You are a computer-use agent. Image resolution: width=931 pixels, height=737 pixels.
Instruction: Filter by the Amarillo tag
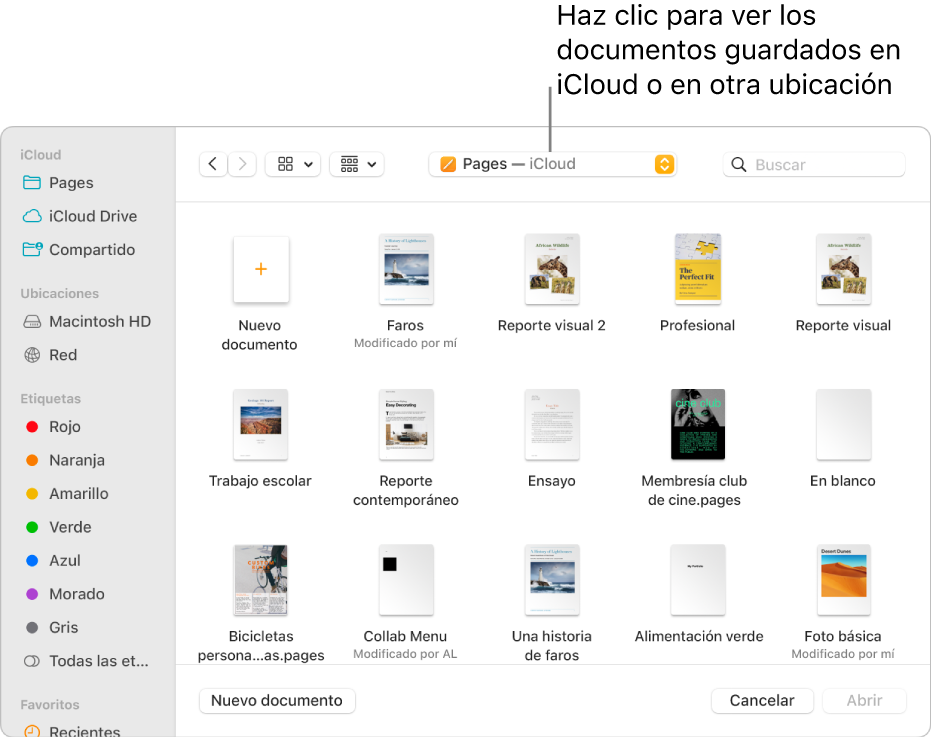[x=67, y=494]
